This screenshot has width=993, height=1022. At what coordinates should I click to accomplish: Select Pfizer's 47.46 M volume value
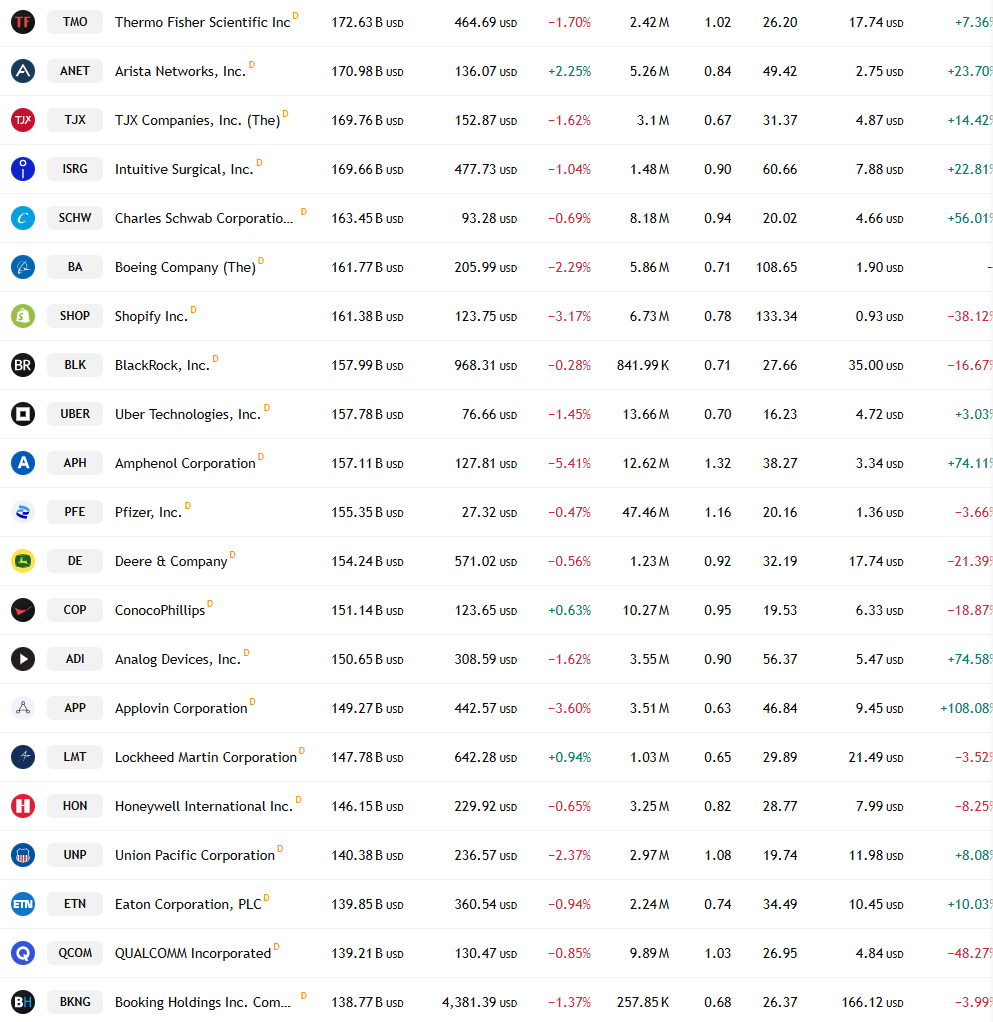[646, 513]
